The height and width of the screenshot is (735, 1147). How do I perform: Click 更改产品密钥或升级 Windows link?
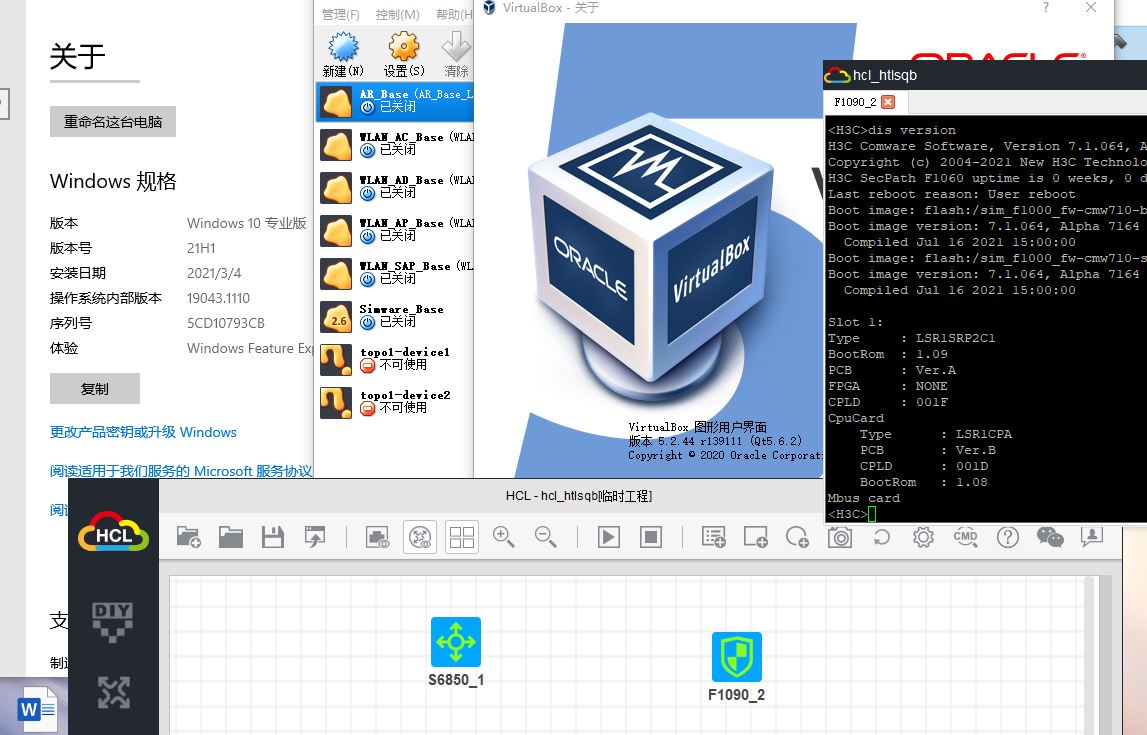tap(143, 432)
